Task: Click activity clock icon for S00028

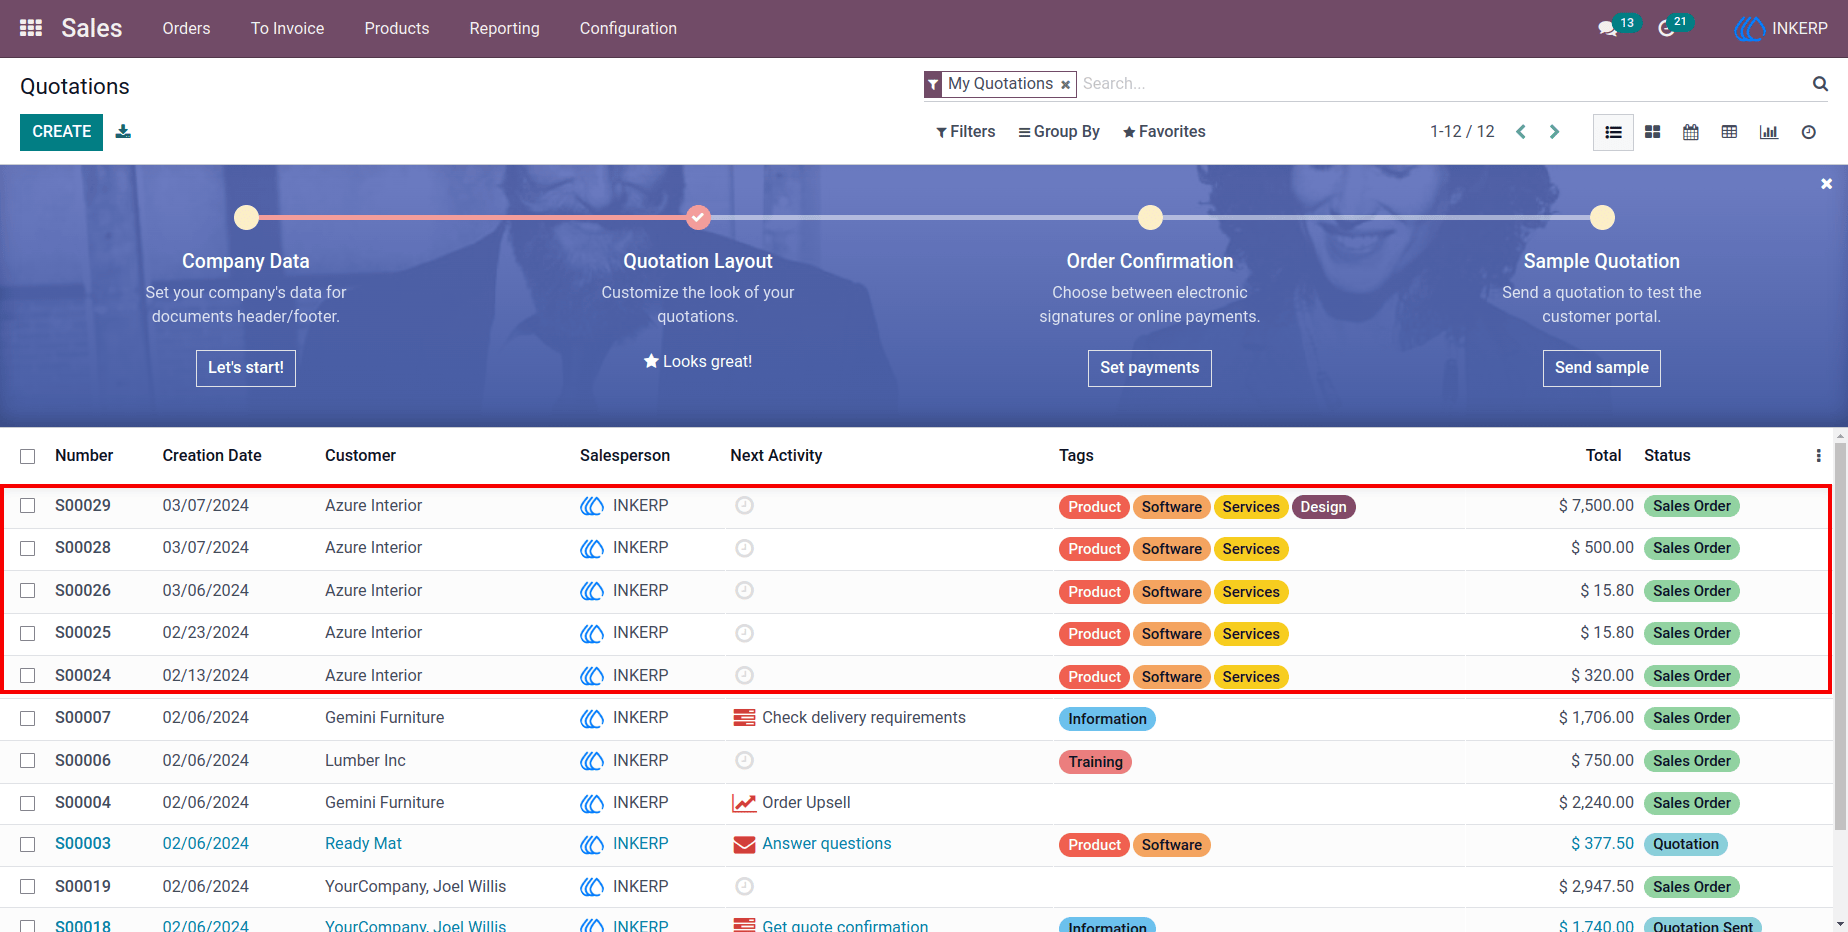Action: pos(744,548)
